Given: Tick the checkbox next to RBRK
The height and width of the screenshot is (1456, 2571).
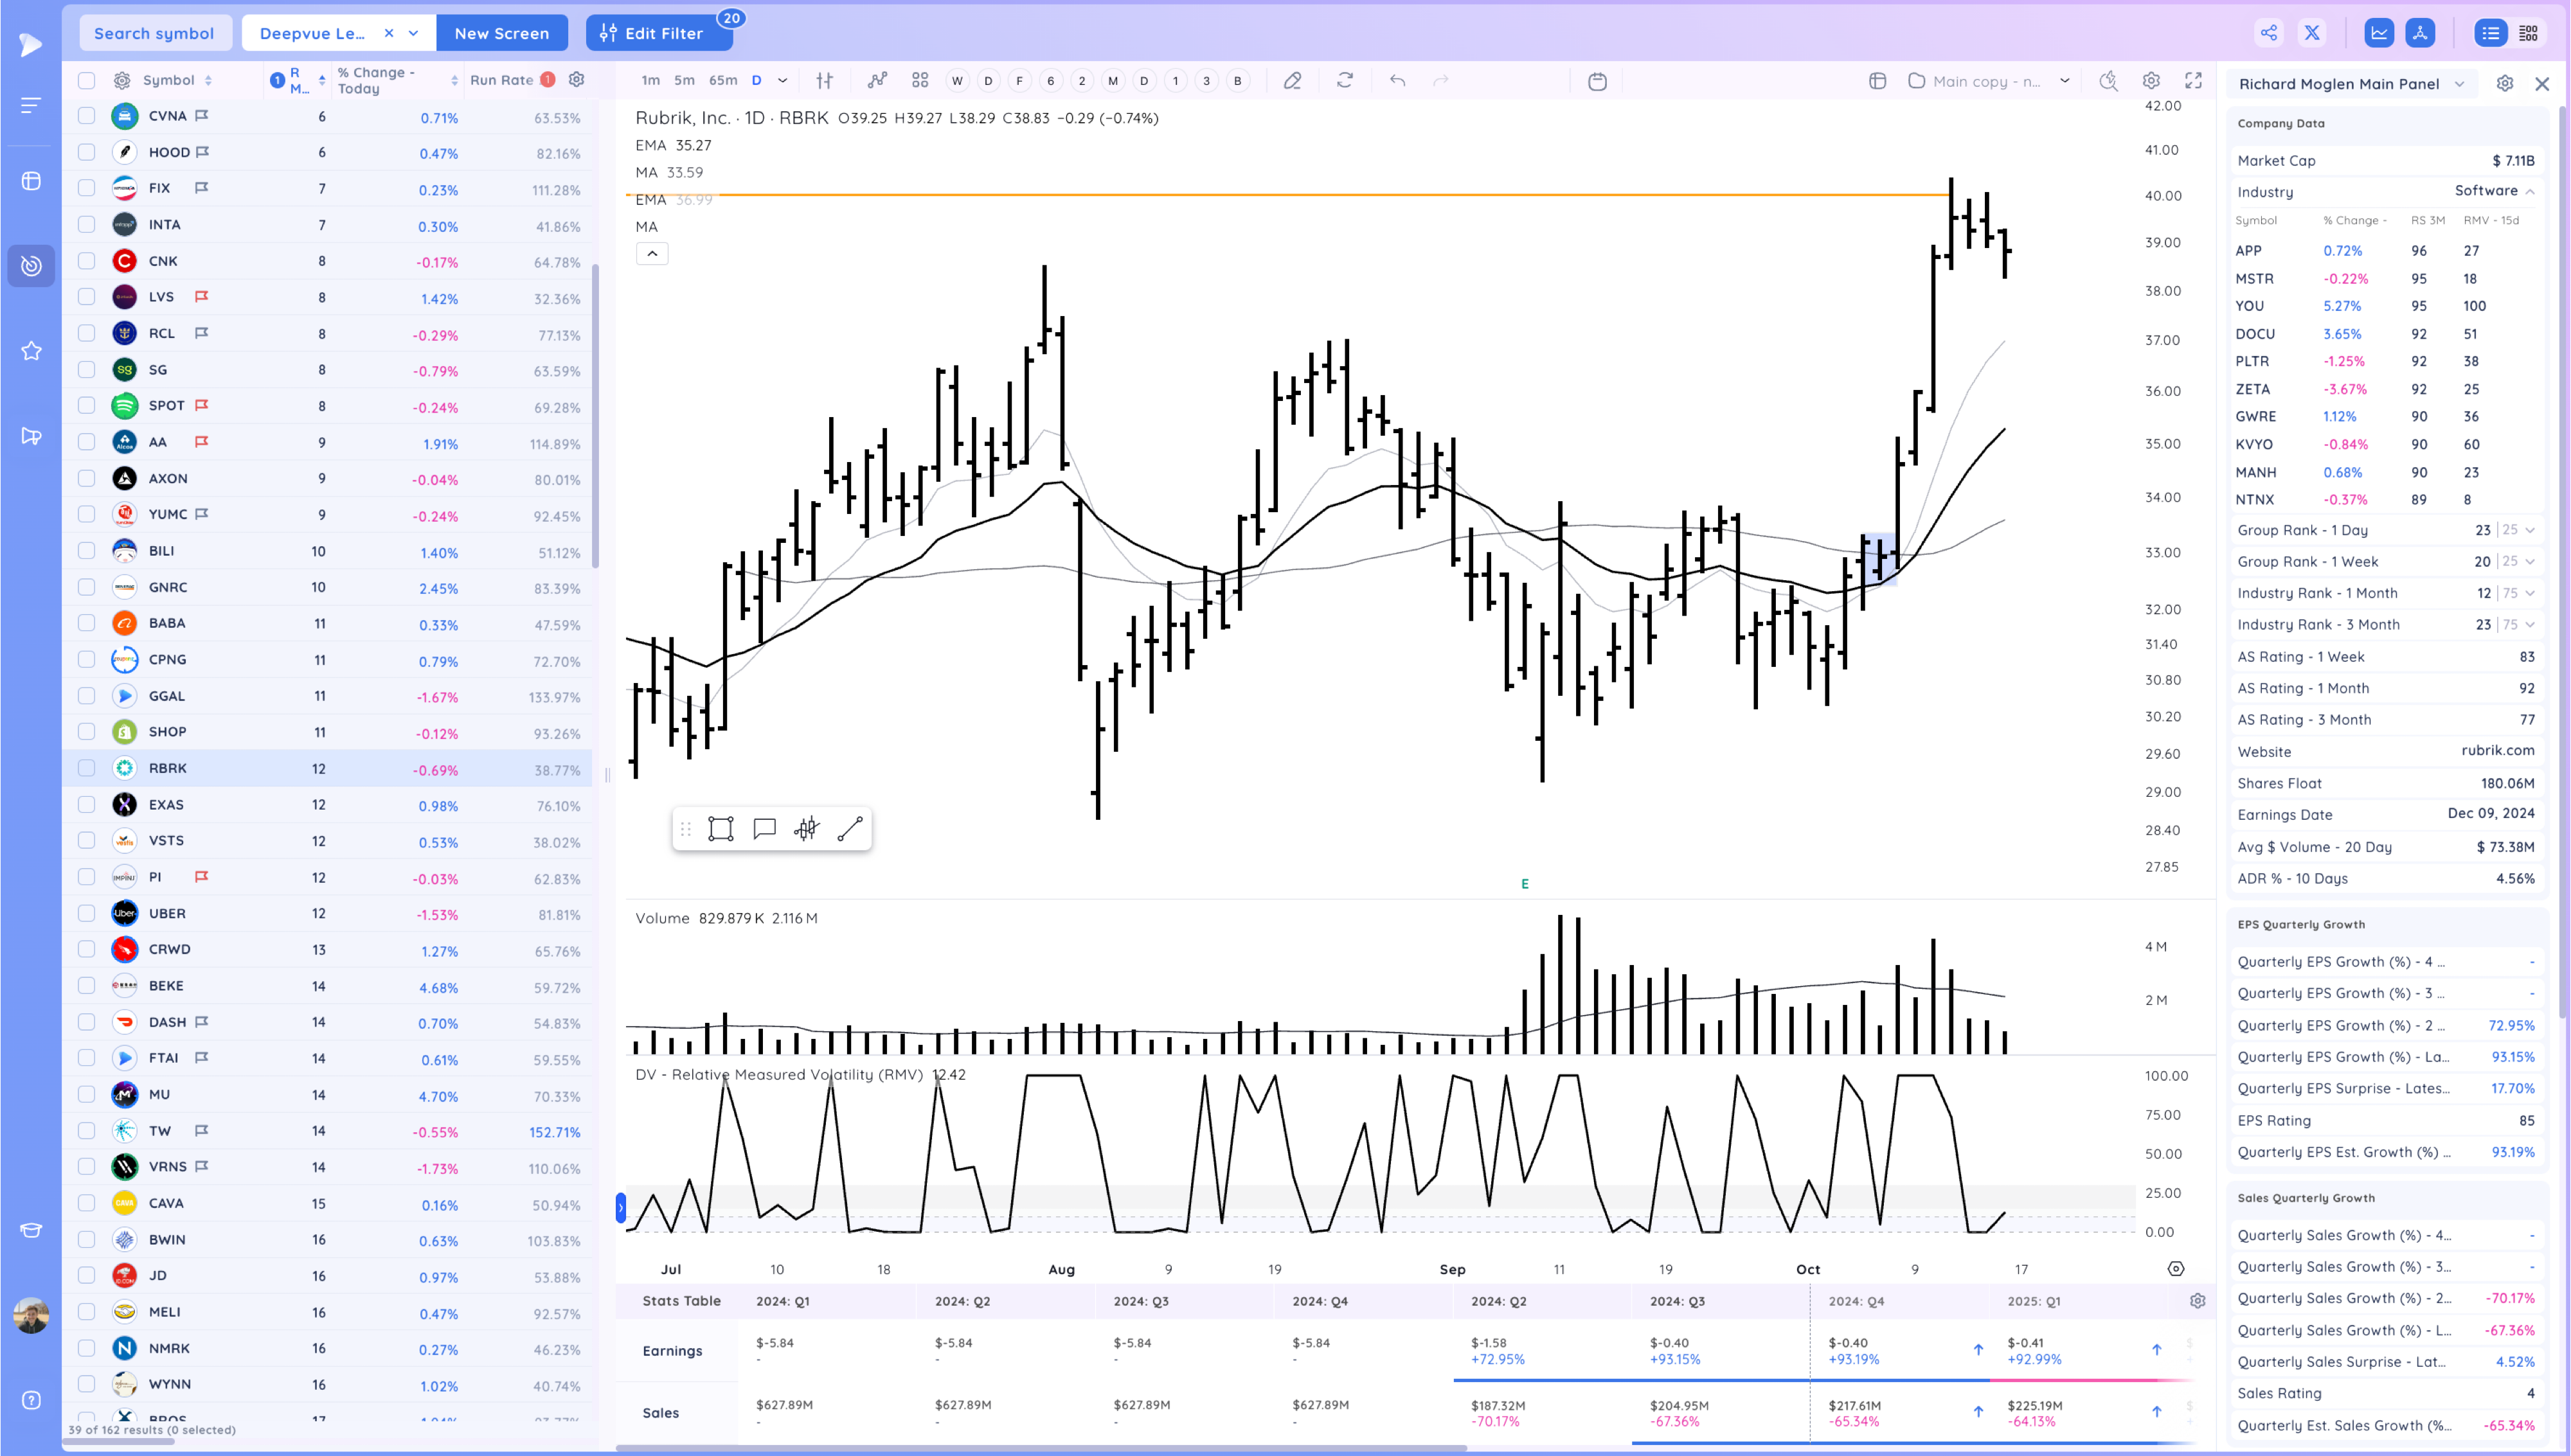Looking at the screenshot, I should (87, 768).
